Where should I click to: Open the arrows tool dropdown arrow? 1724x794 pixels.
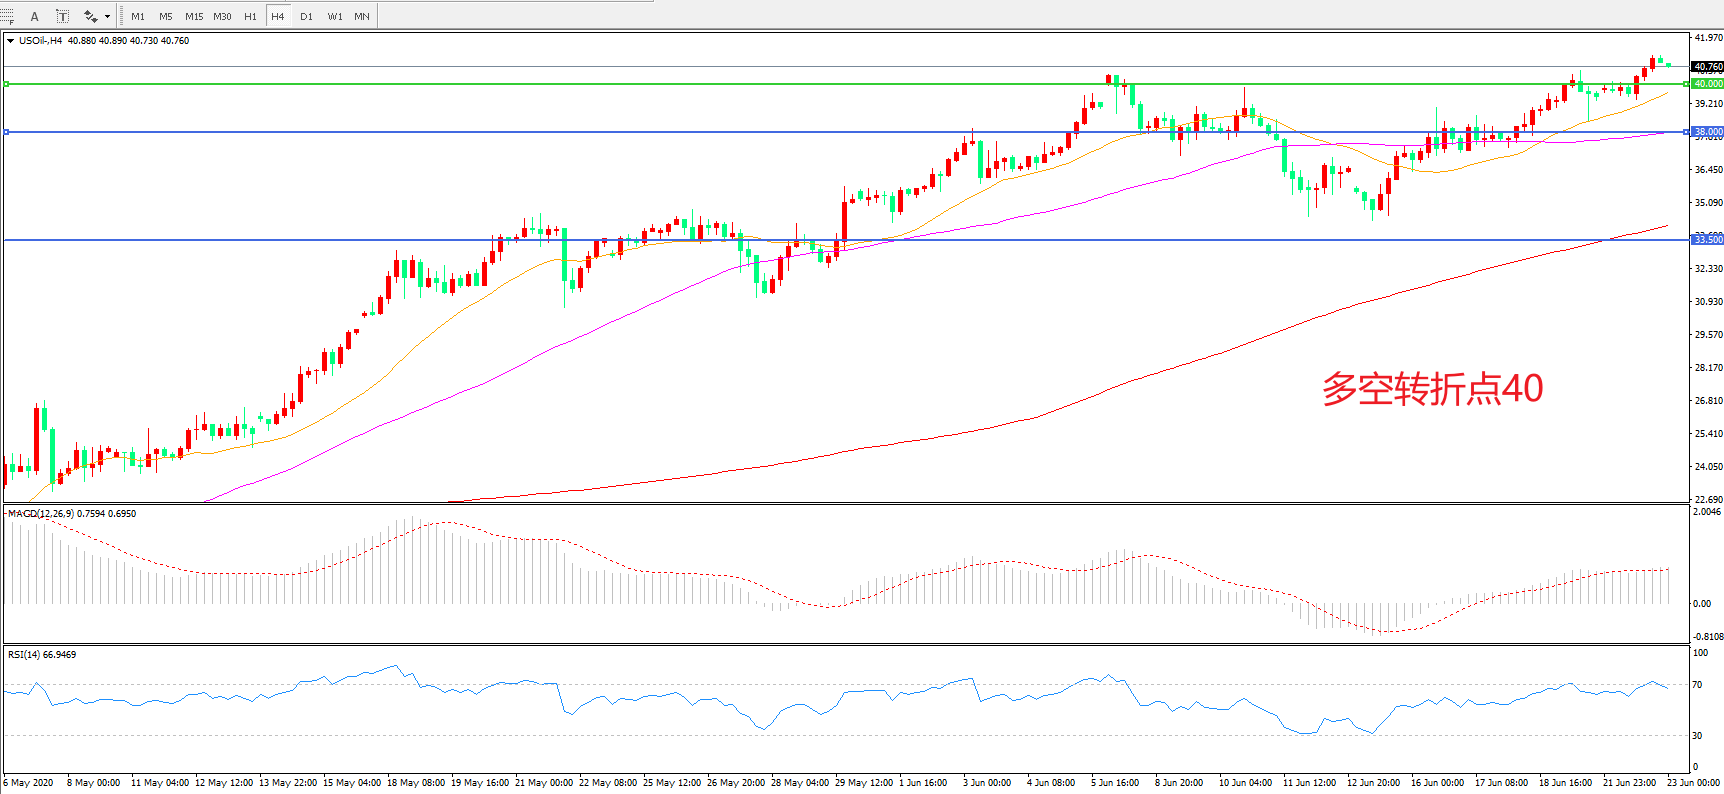(107, 16)
